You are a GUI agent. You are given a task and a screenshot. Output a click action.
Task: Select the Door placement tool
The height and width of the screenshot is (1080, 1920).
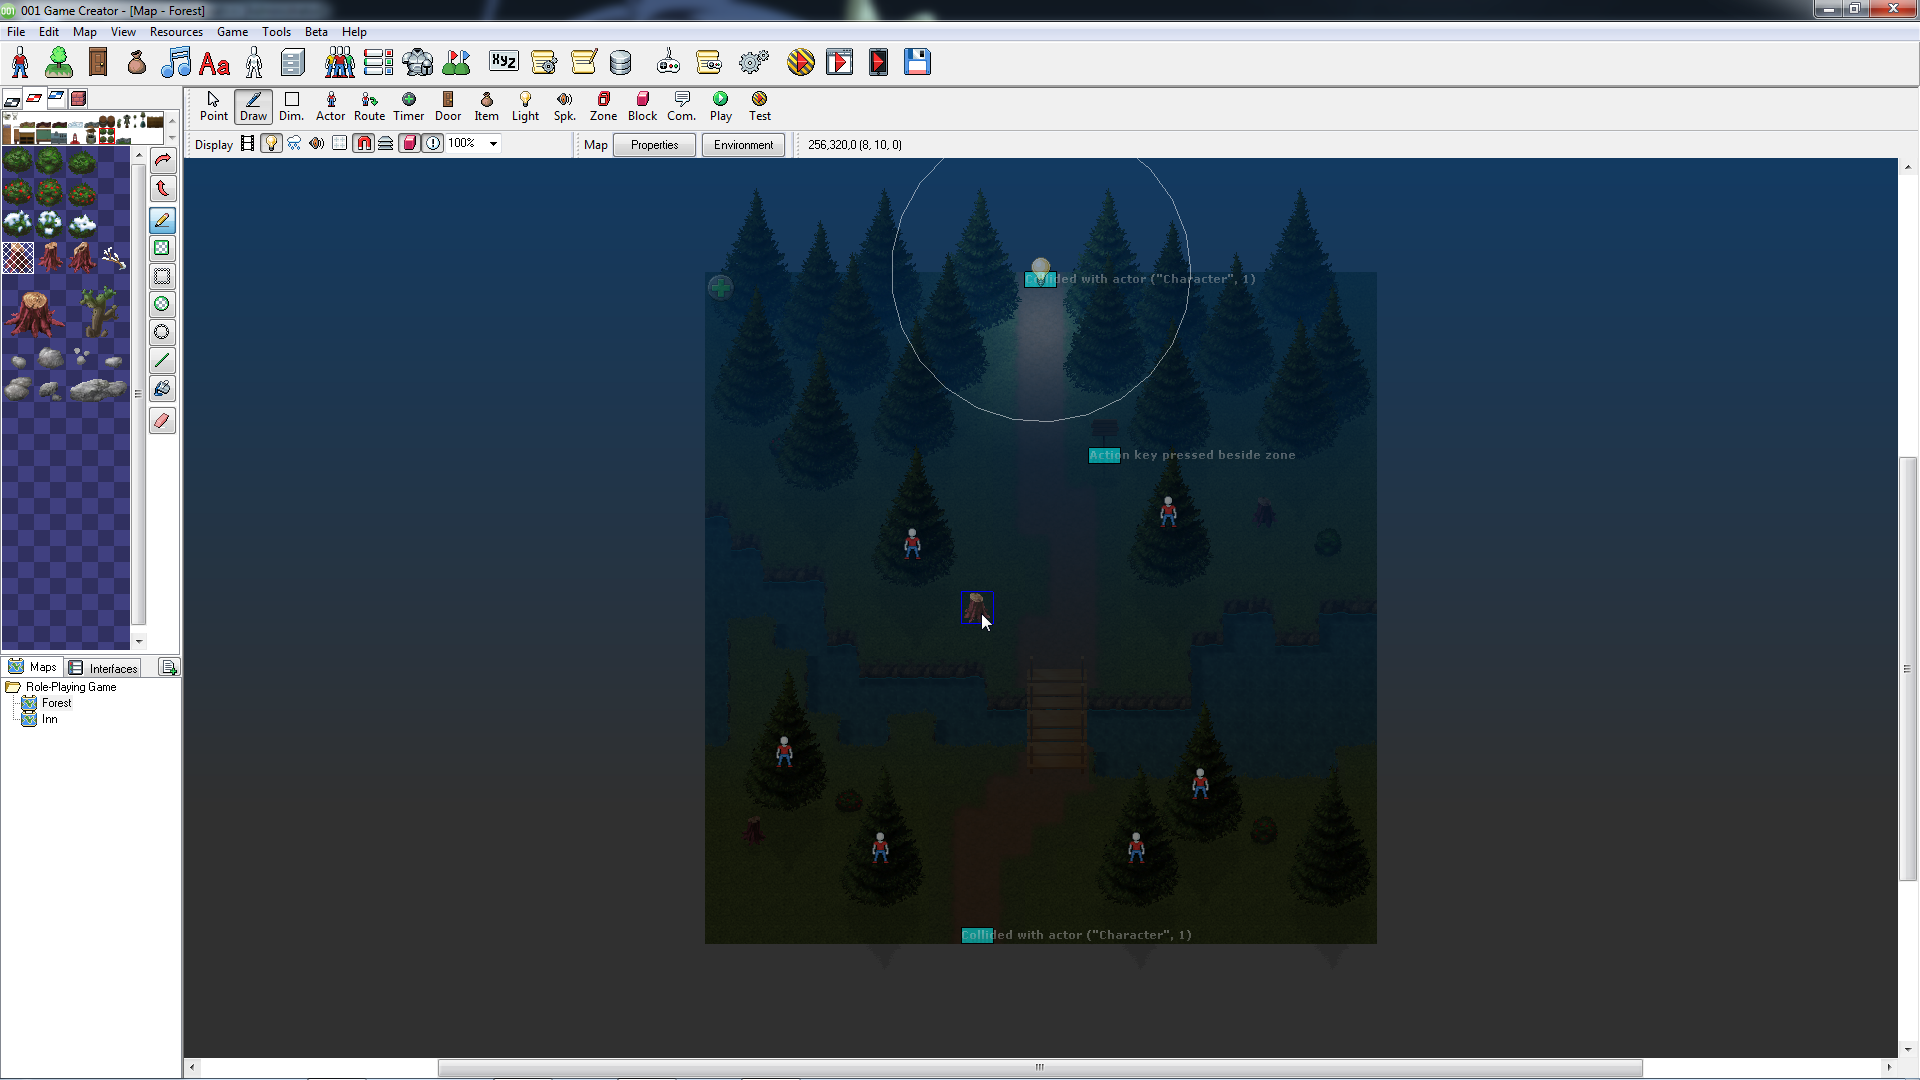tap(446, 104)
